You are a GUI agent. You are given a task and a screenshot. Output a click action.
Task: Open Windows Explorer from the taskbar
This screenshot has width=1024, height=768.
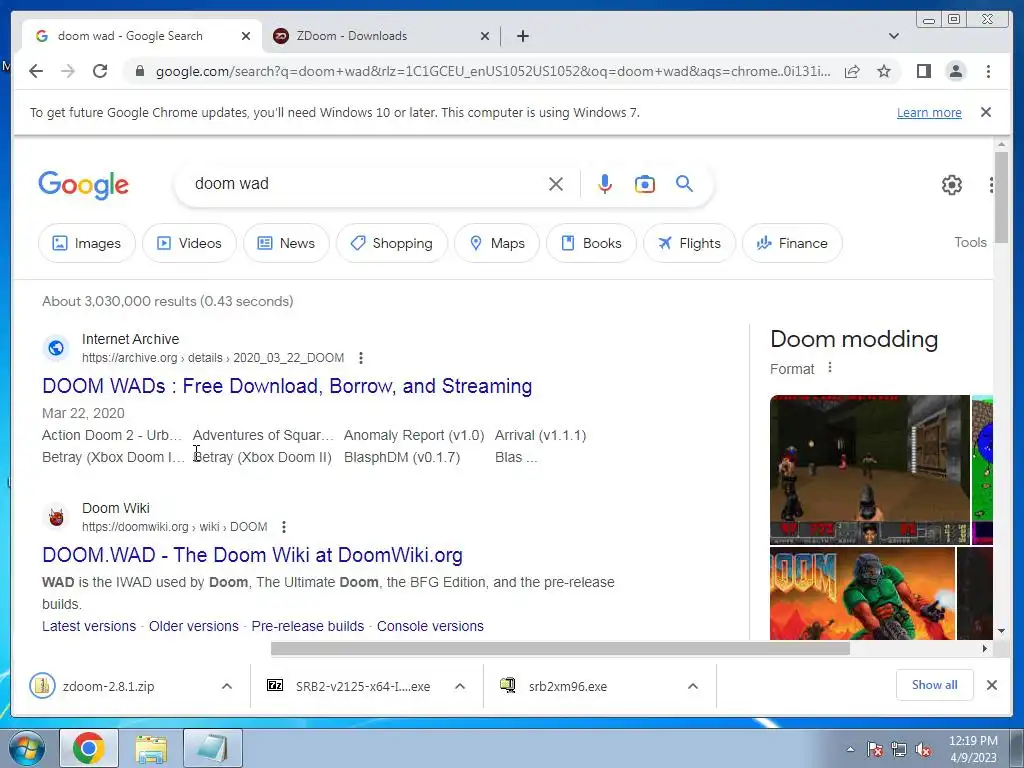[x=151, y=749]
